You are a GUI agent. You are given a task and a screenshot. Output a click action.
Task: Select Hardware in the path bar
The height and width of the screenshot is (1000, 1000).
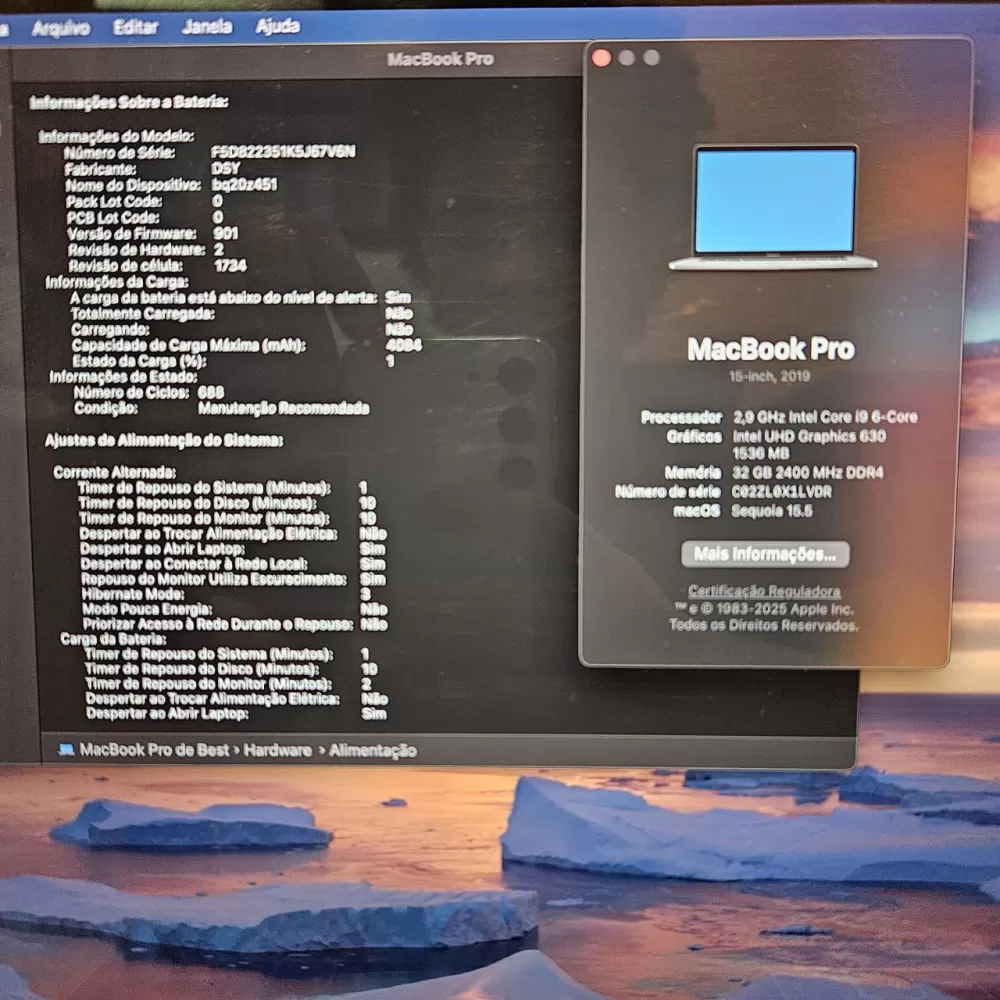tap(277, 750)
